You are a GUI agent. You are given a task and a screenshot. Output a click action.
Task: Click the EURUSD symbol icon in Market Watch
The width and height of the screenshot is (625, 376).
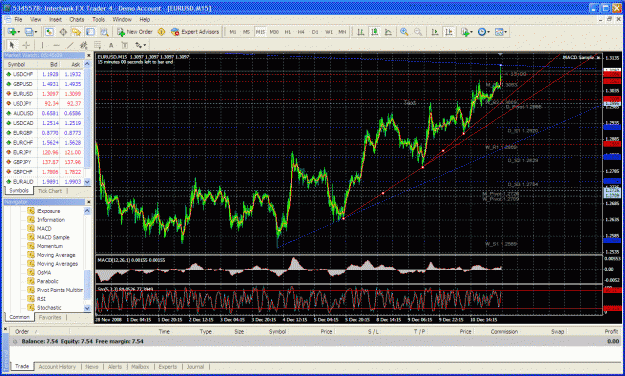8,94
